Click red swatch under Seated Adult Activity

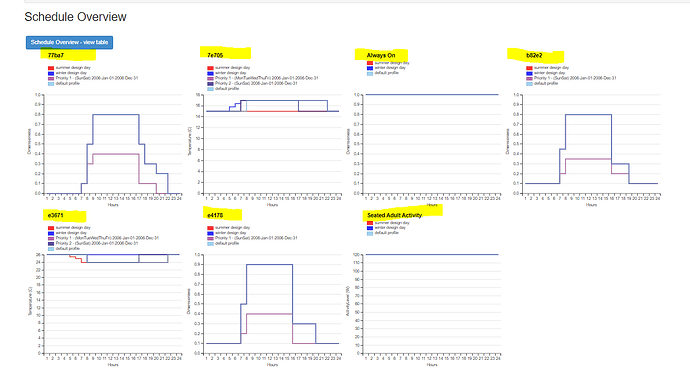pyautogui.click(x=370, y=223)
